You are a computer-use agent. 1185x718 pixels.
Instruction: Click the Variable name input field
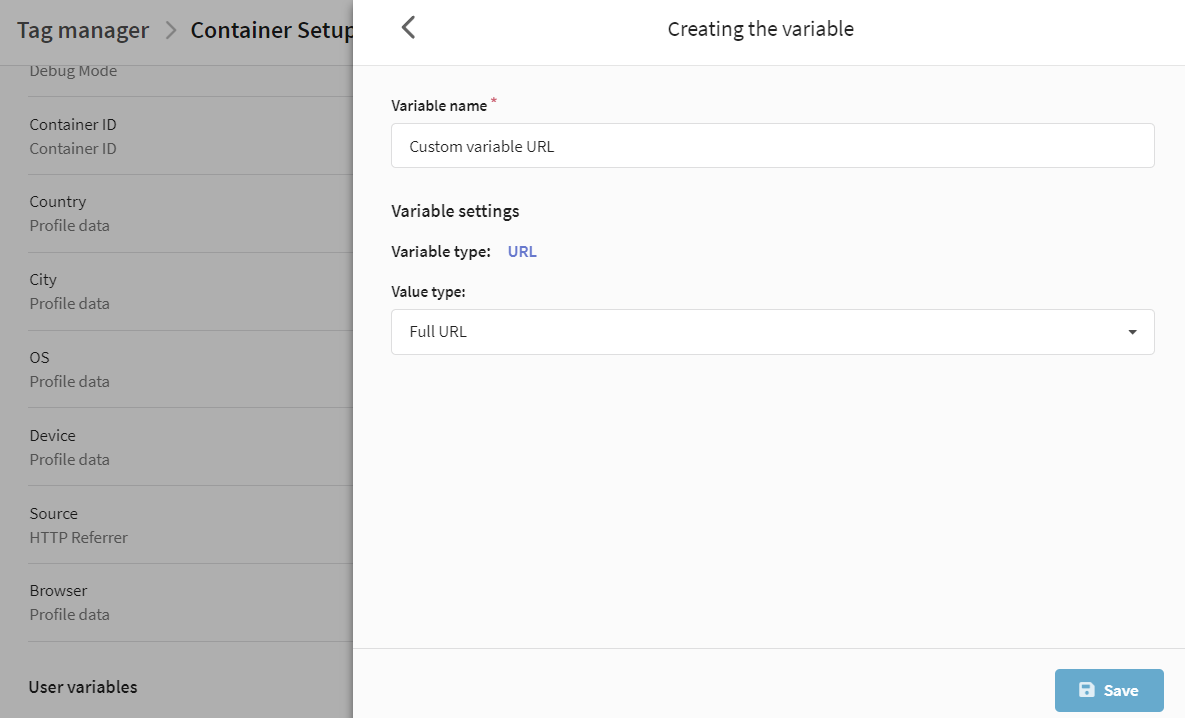pos(772,146)
